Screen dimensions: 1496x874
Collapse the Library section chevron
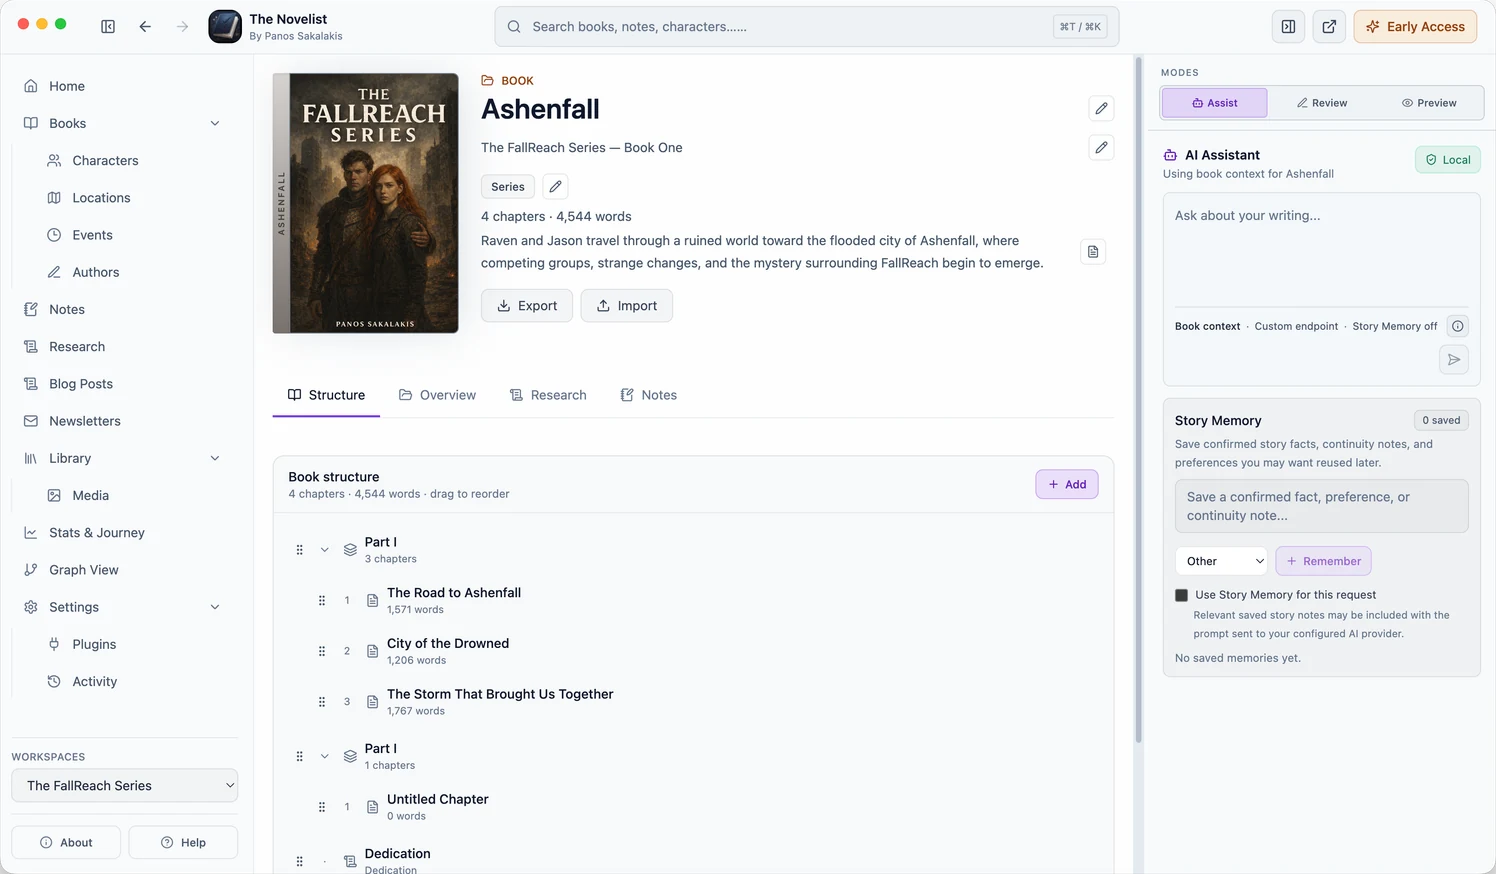215,459
